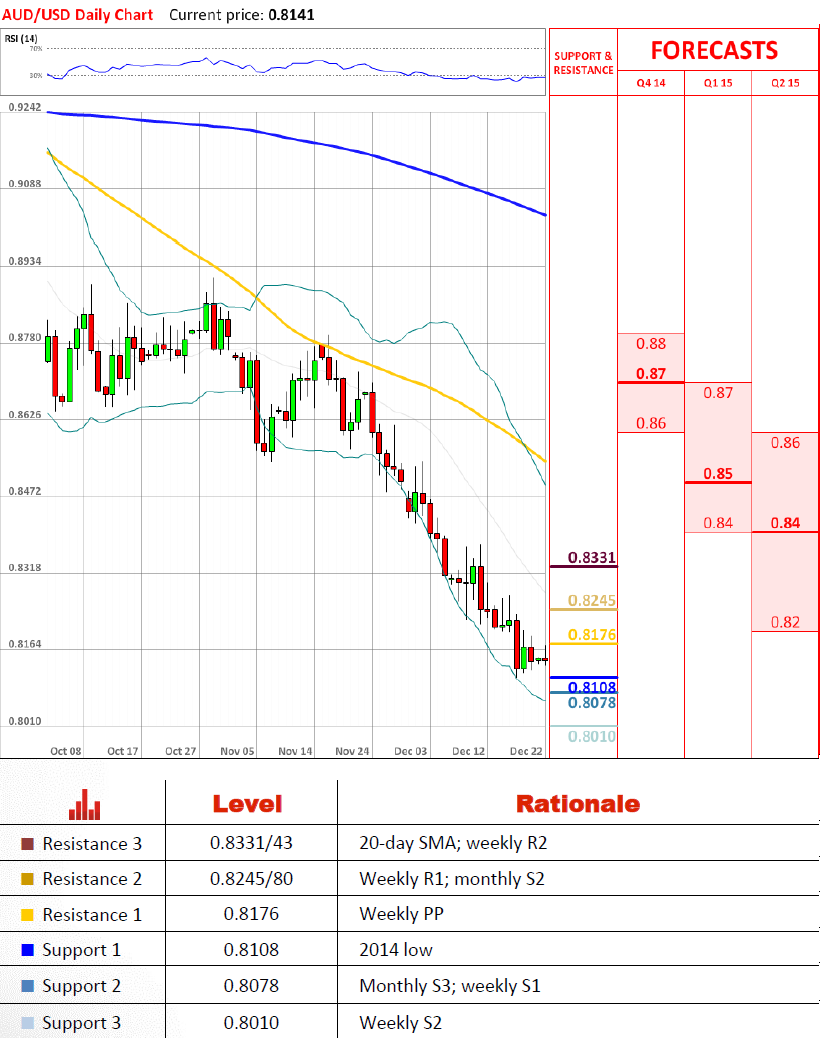This screenshot has height=1038, width=820.
Task: Click the 0.8245 resistance level label
Action: (x=592, y=600)
